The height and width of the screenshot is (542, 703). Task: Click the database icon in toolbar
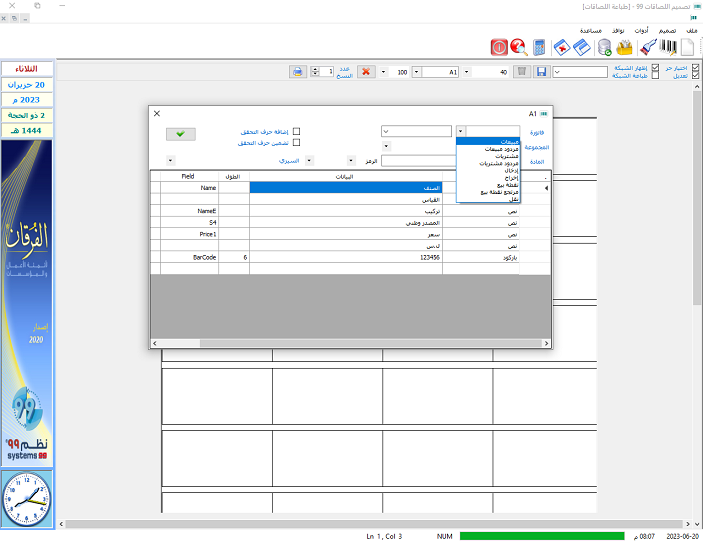(604, 47)
